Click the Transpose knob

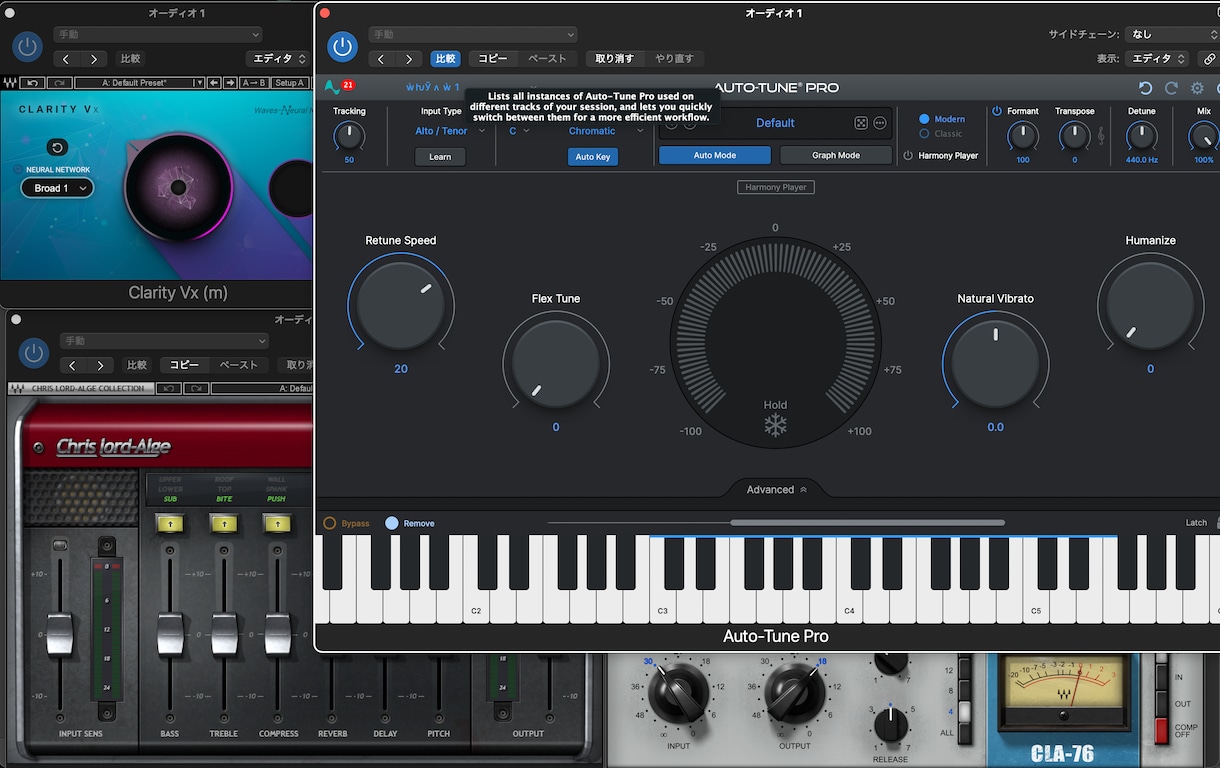click(1074, 135)
